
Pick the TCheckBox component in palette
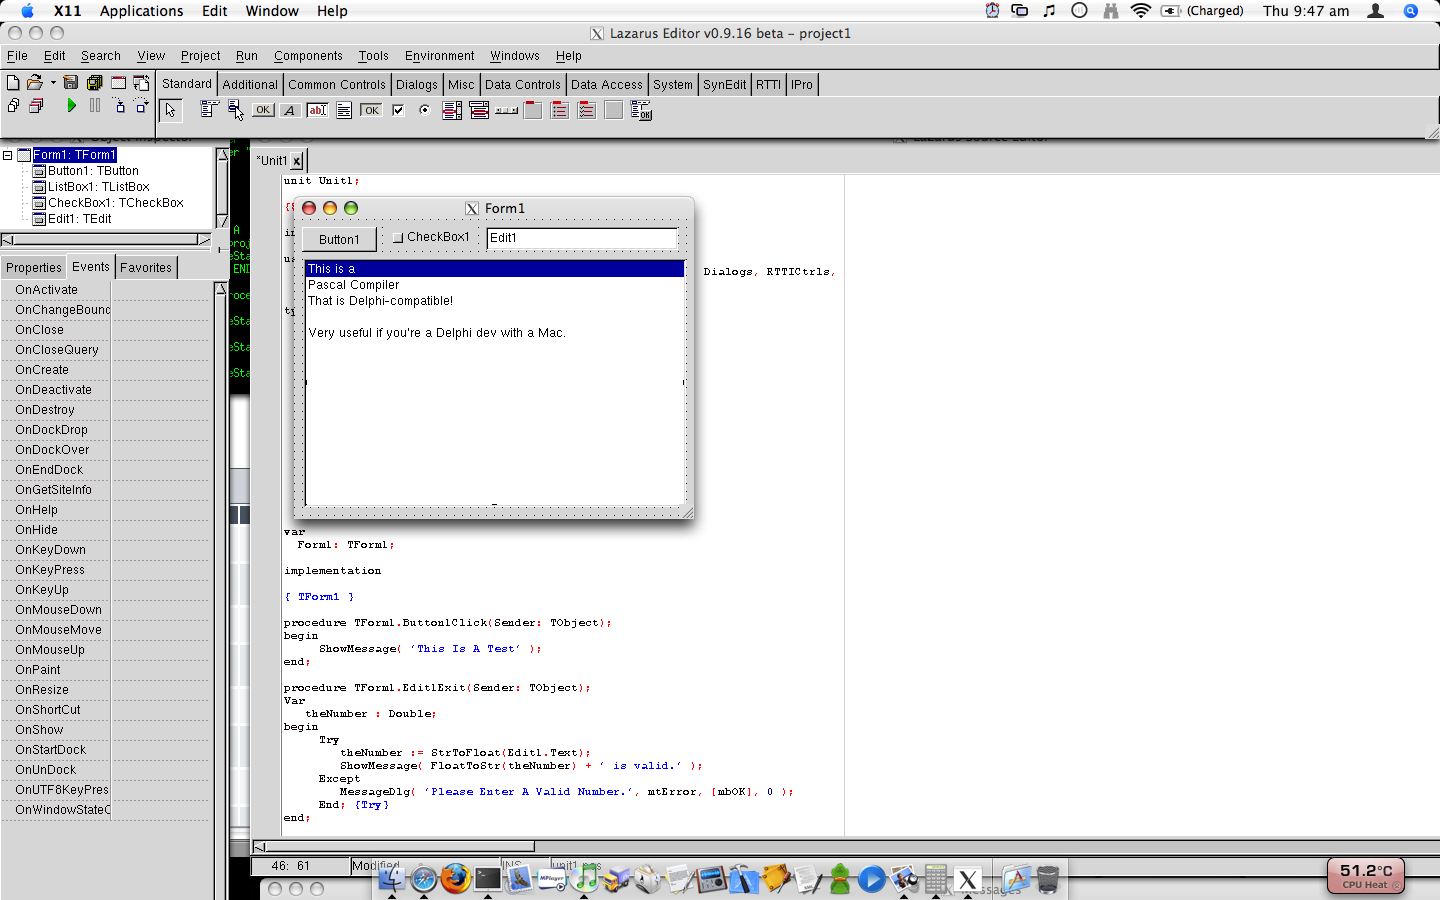coord(398,110)
